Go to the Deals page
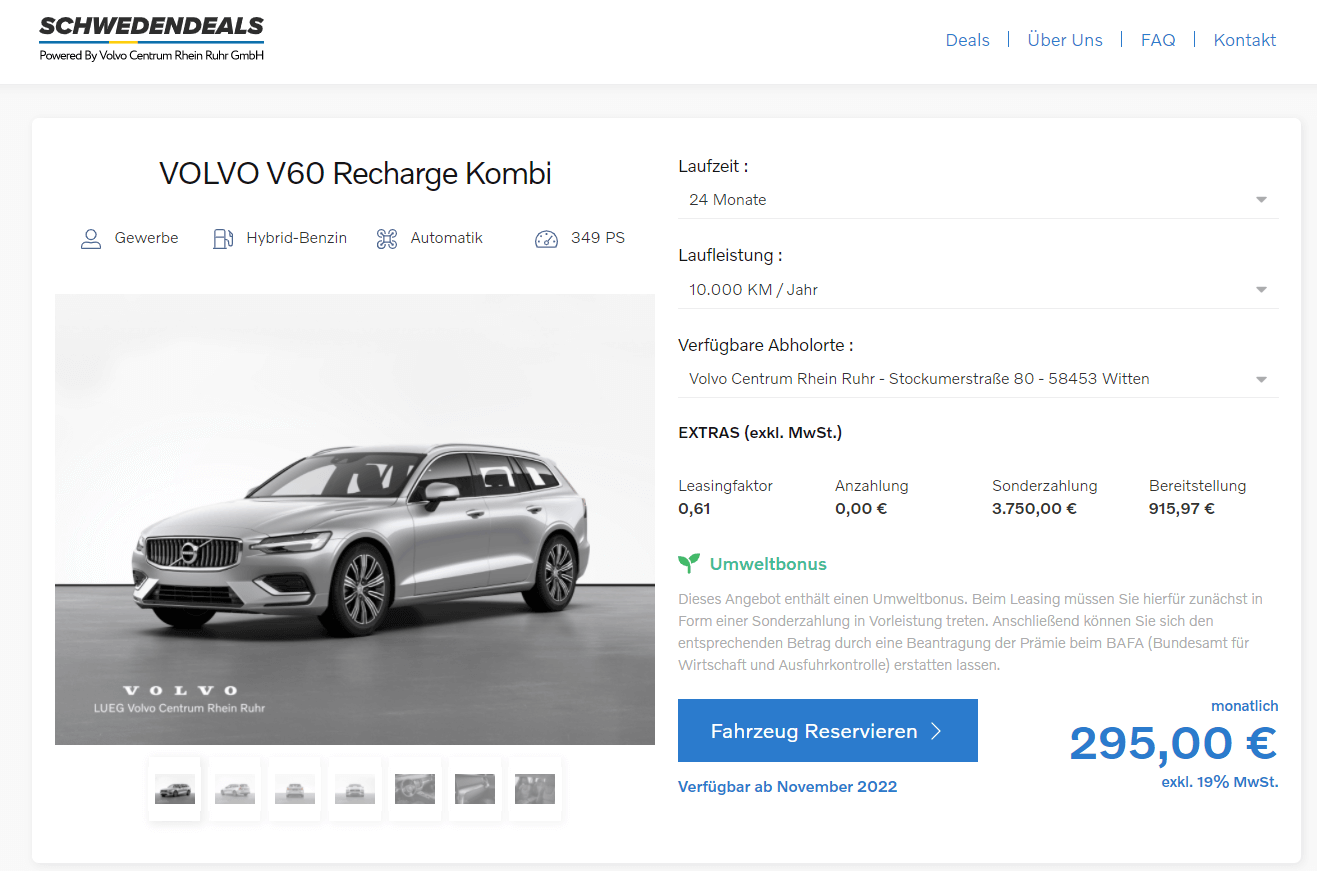Image resolution: width=1317 pixels, height=871 pixels. click(967, 40)
